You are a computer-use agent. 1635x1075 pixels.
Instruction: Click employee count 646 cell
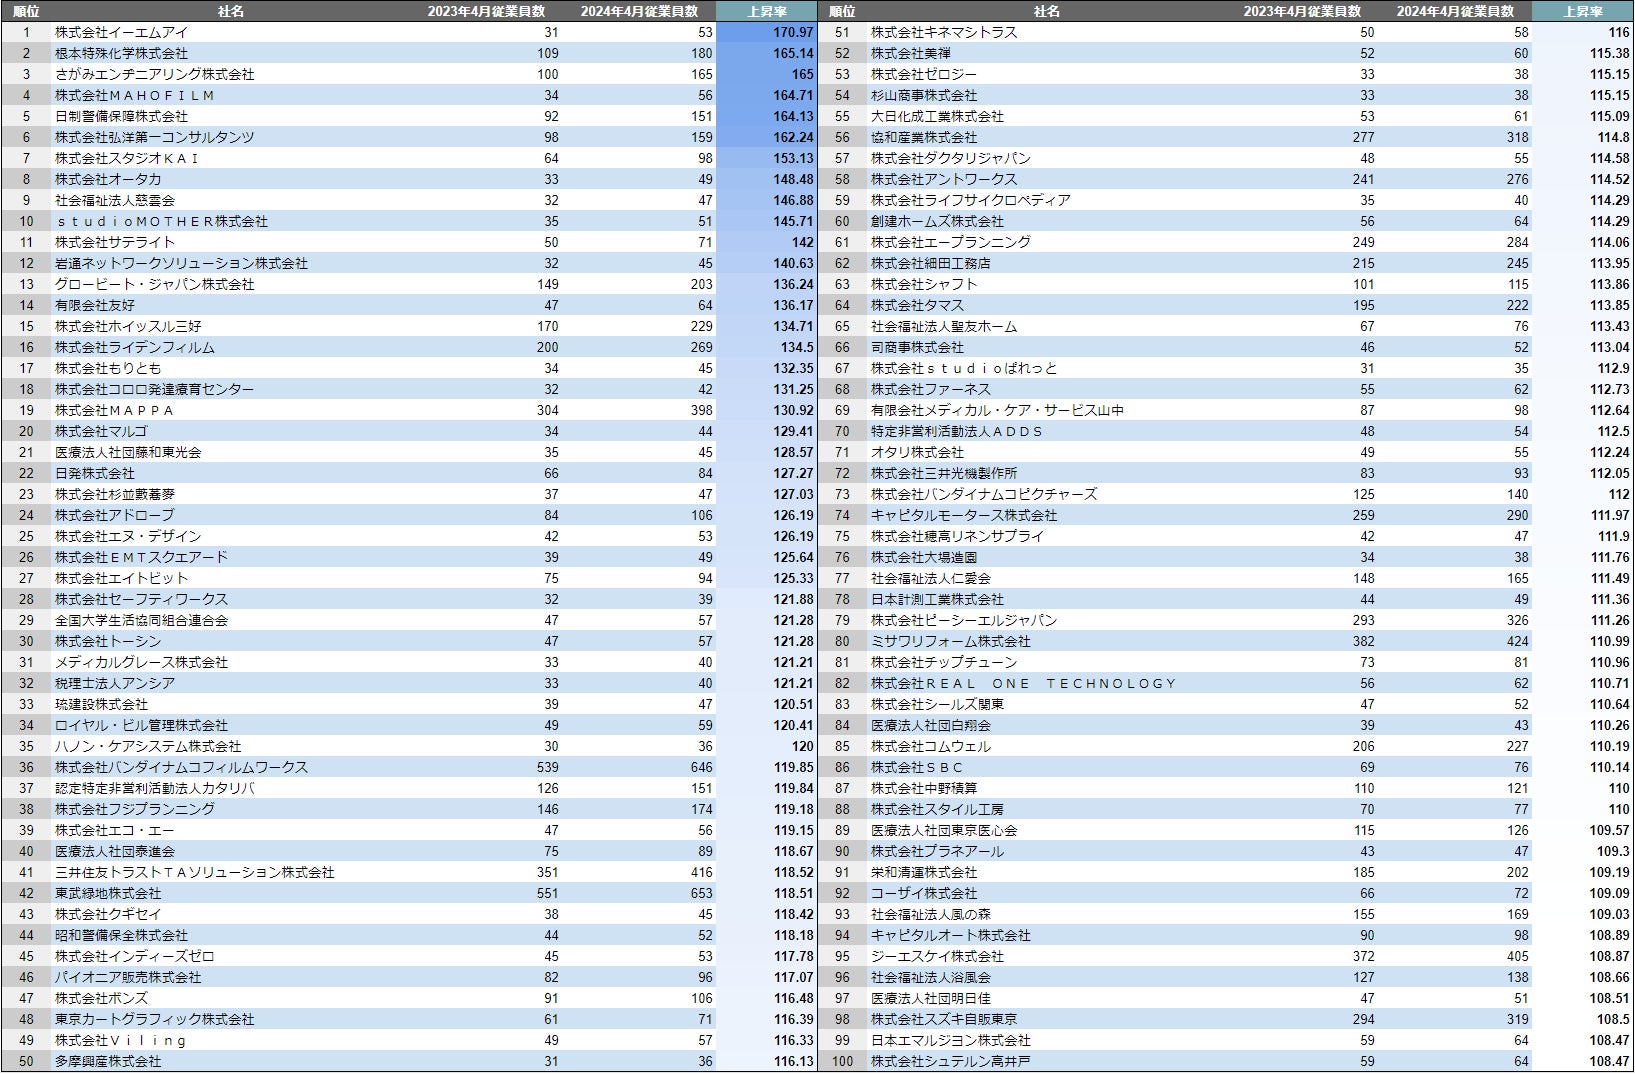[x=701, y=767]
